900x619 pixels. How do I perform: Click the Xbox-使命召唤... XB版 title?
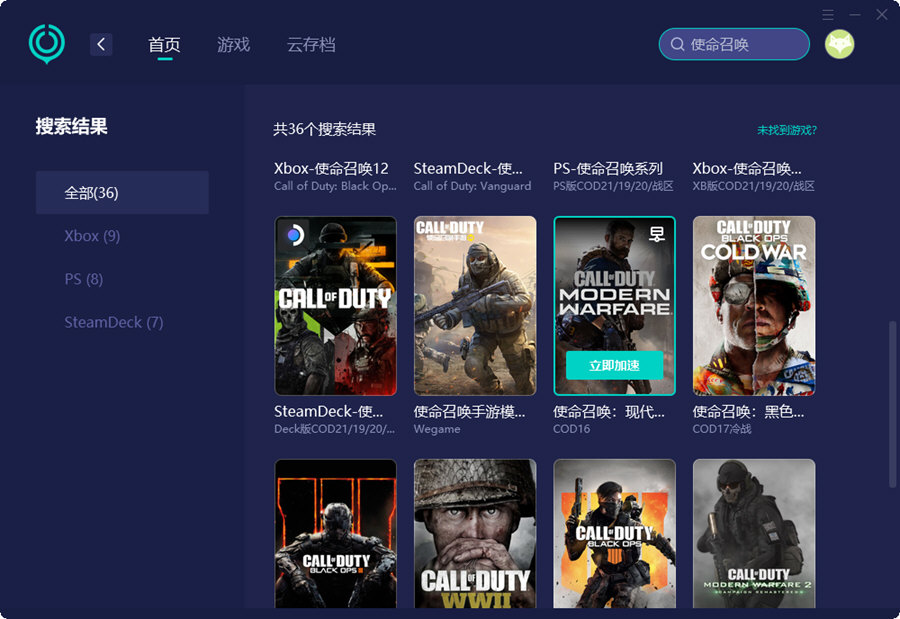(x=747, y=168)
